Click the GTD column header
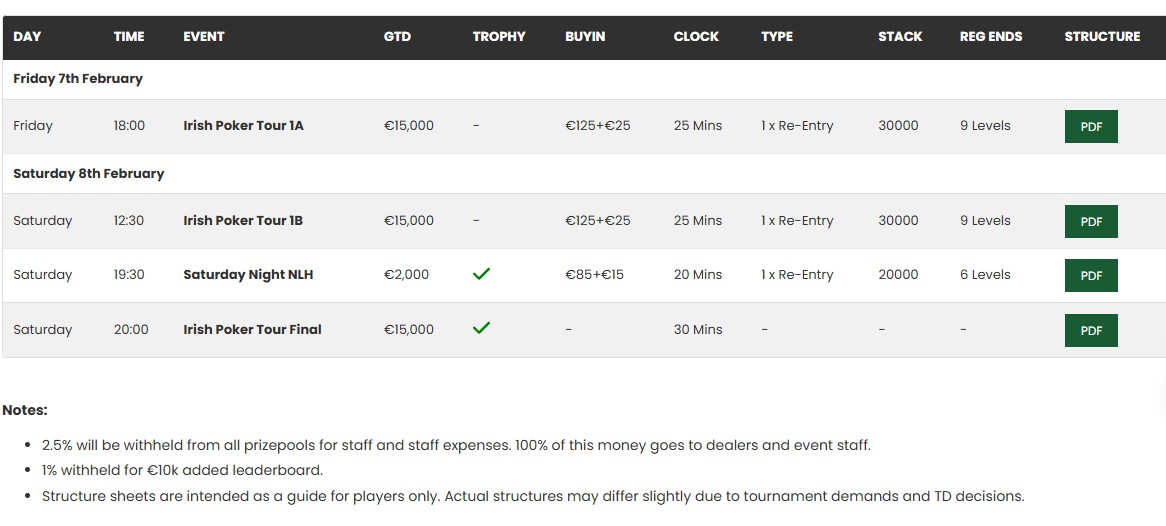The image size is (1166, 526). 397,37
